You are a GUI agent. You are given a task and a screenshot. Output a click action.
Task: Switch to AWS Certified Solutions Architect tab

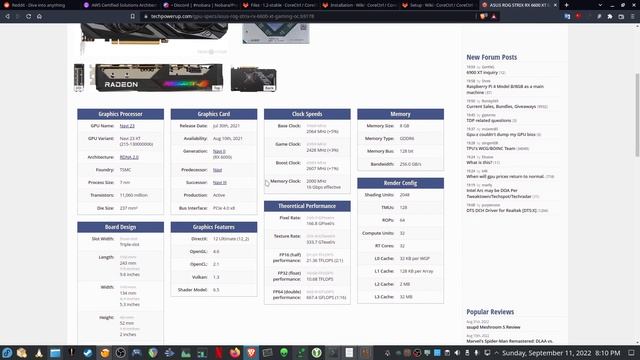click(x=120, y=5)
